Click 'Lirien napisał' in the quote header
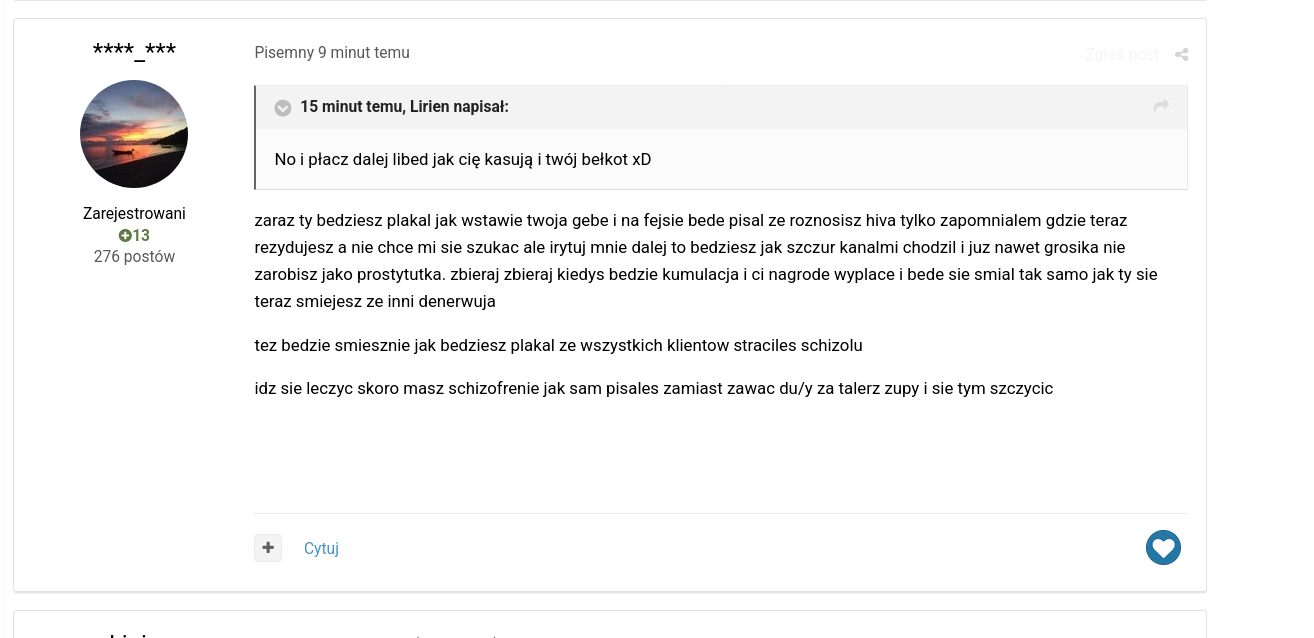This screenshot has width=1314, height=638. point(458,107)
